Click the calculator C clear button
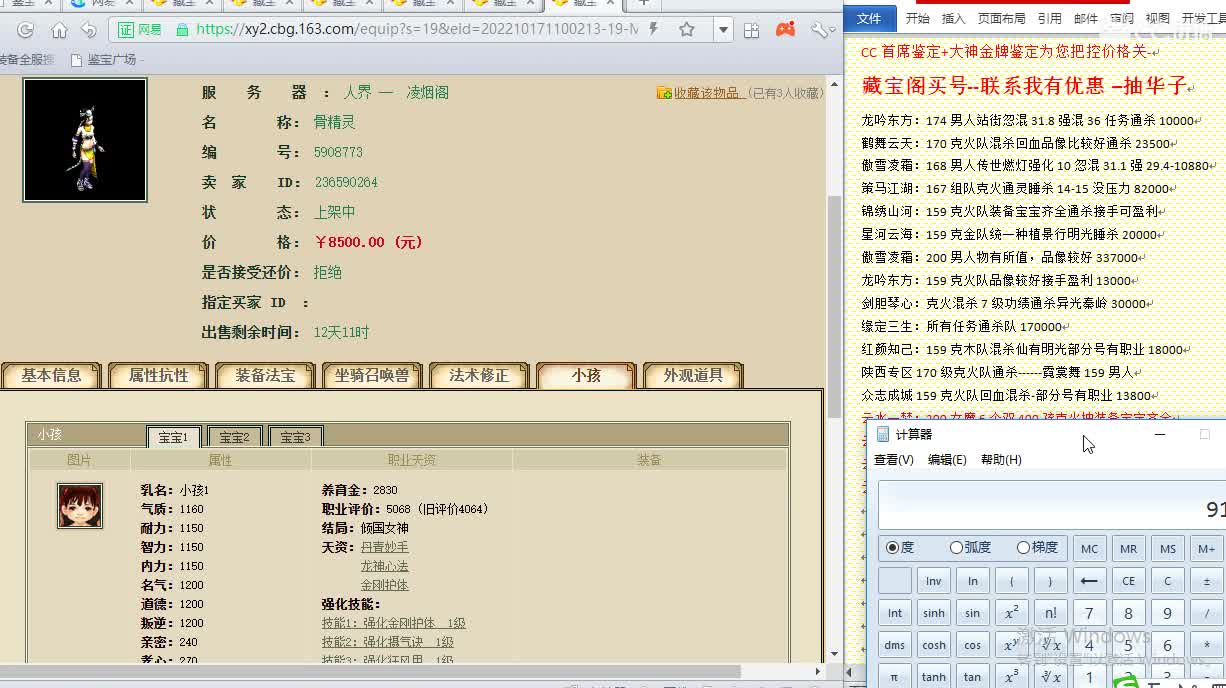Viewport: 1226px width, 688px height. click(x=1167, y=581)
